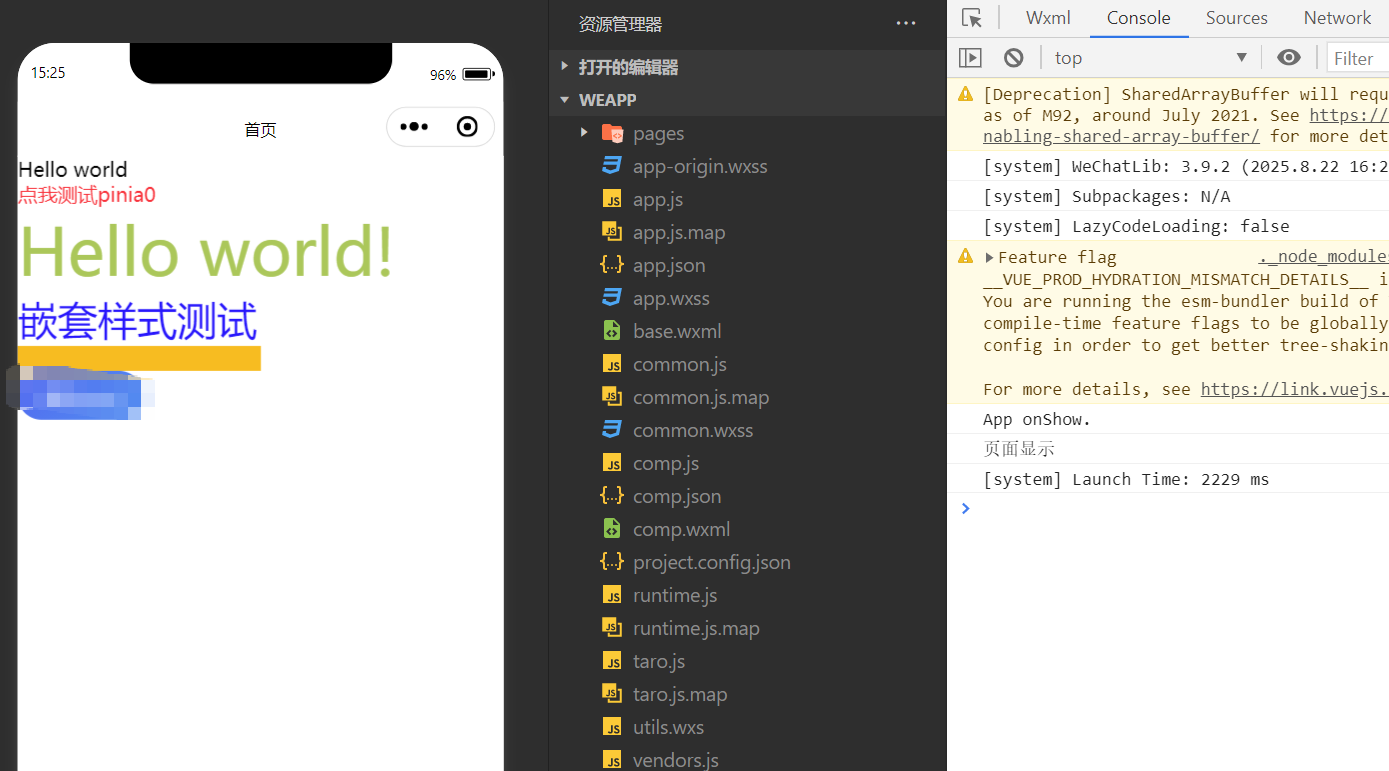
Task: Click the utils.wxs file icon
Action: 612,727
